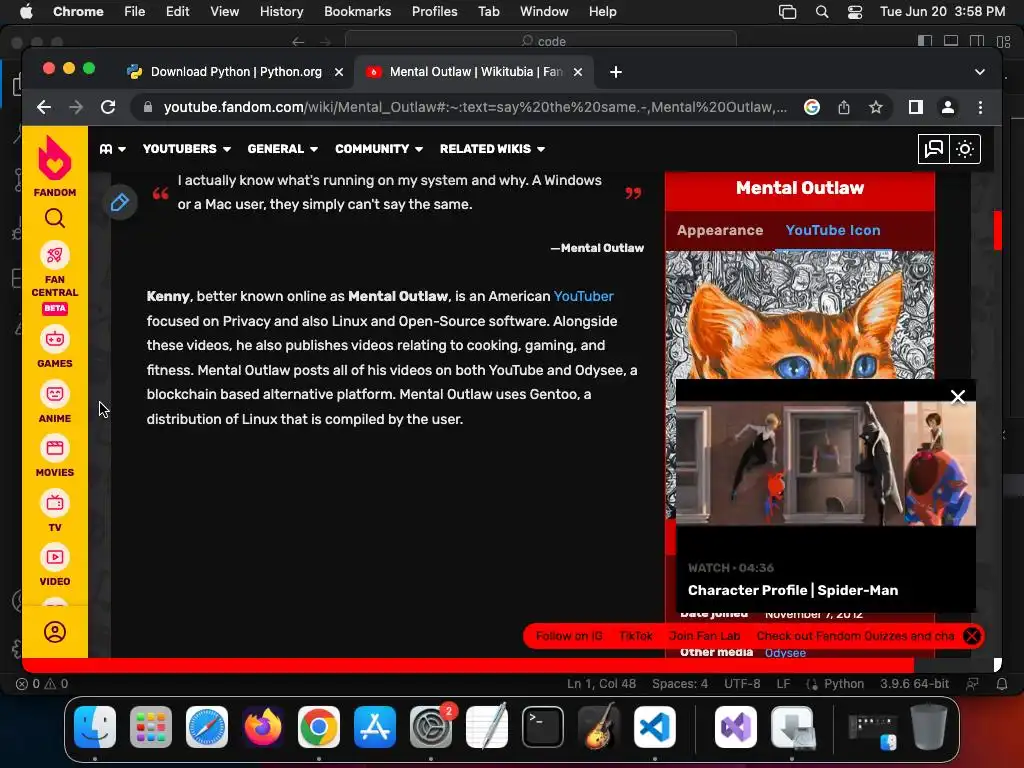Bookmark this page with star icon
1024x768 pixels.
pyautogui.click(x=876, y=107)
